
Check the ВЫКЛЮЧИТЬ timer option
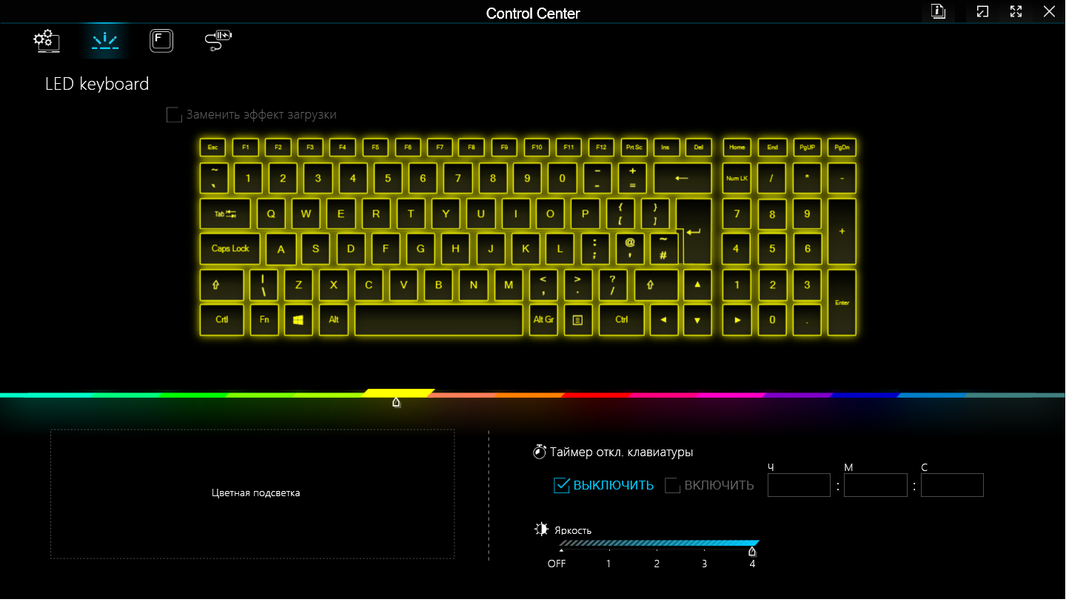click(561, 485)
